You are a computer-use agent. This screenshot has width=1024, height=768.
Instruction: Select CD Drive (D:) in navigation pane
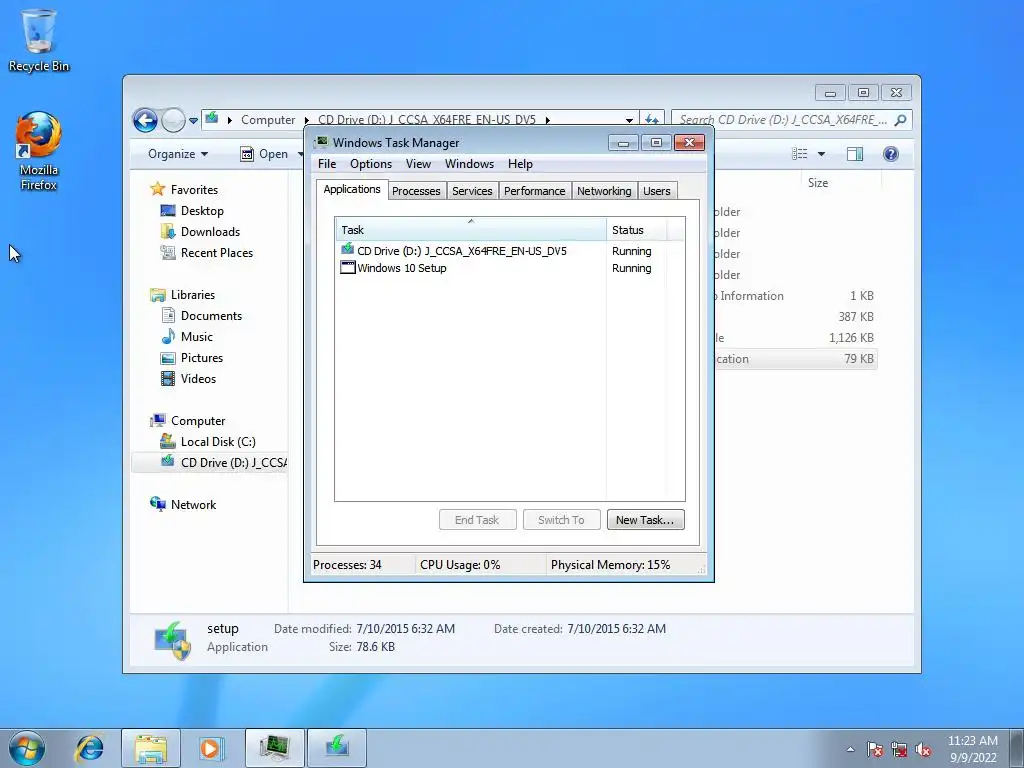(x=210, y=462)
